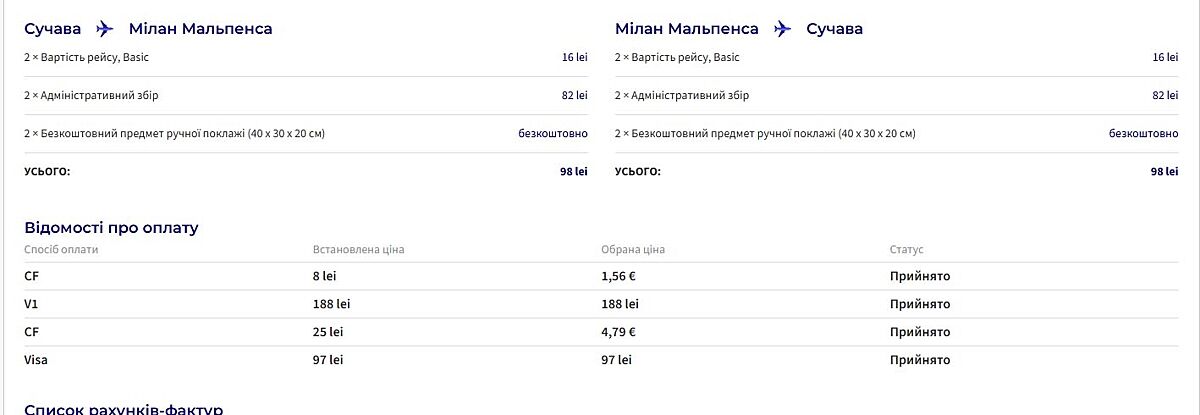This screenshot has height=415, width=1200.
Task: Click the outbound flight's 82 lei administrative fee
Action: pos(575,96)
